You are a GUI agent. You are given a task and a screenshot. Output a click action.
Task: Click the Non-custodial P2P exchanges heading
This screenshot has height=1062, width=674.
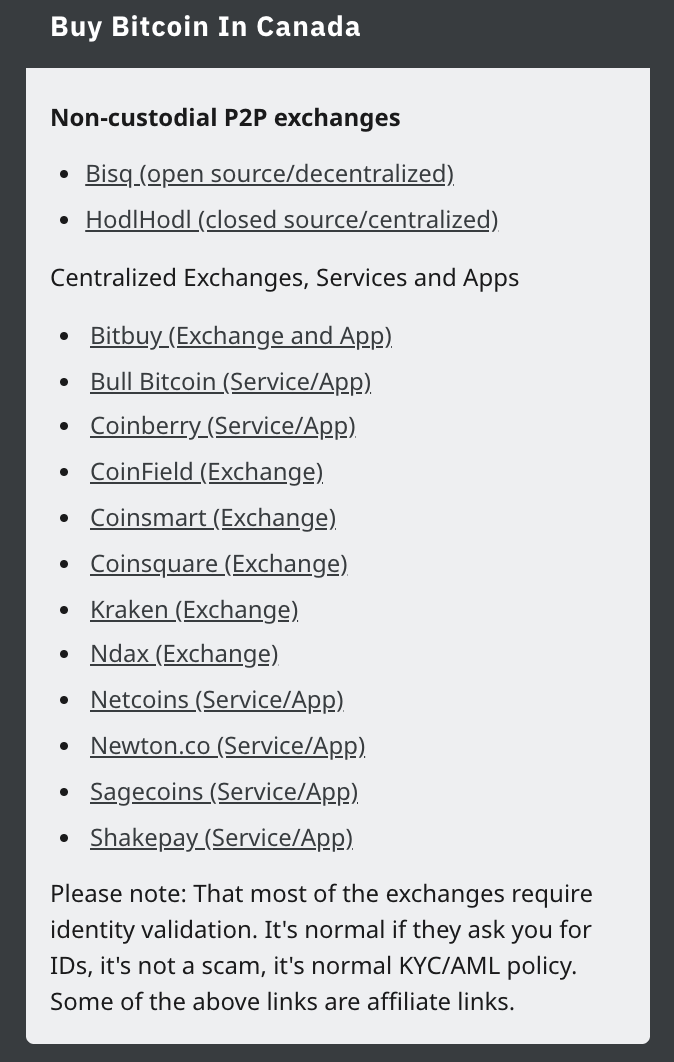coord(225,118)
